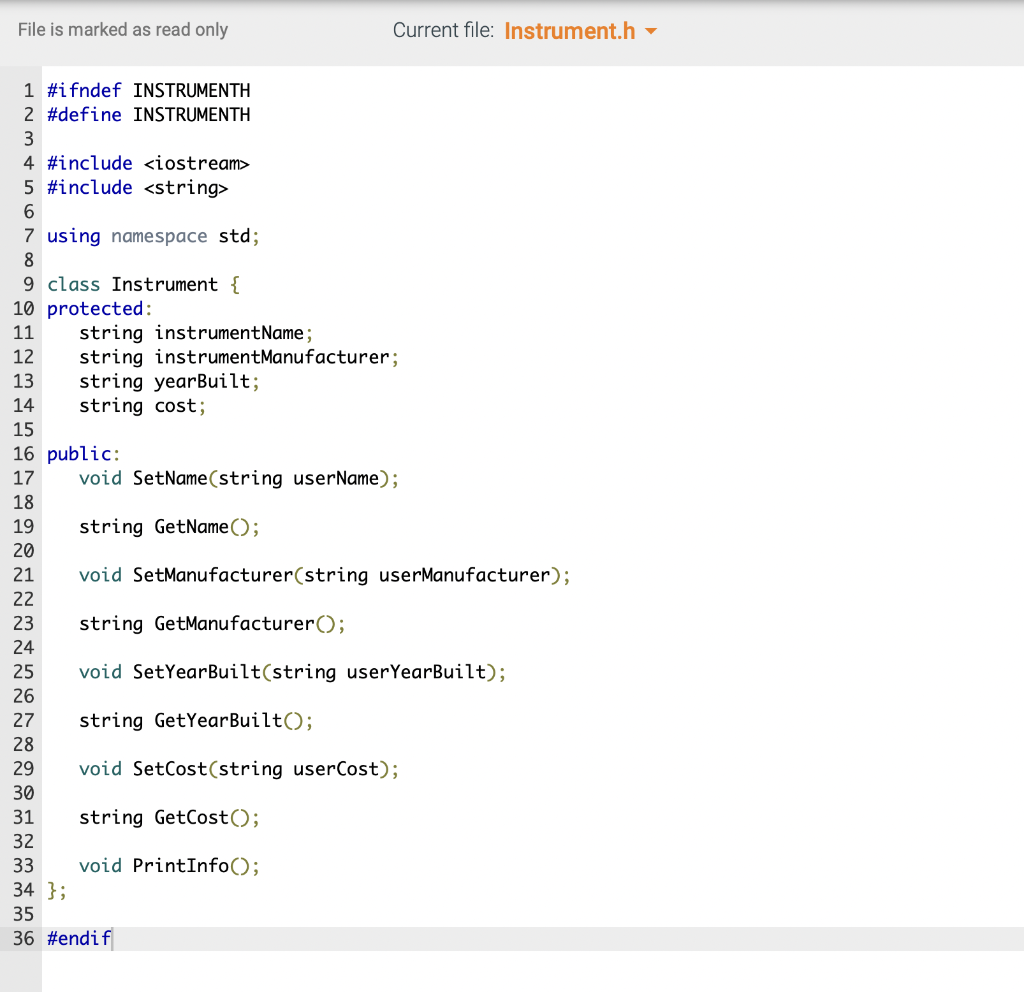The image size is (1024, 992).
Task: Click the using namespace std line
Action: coord(152,235)
